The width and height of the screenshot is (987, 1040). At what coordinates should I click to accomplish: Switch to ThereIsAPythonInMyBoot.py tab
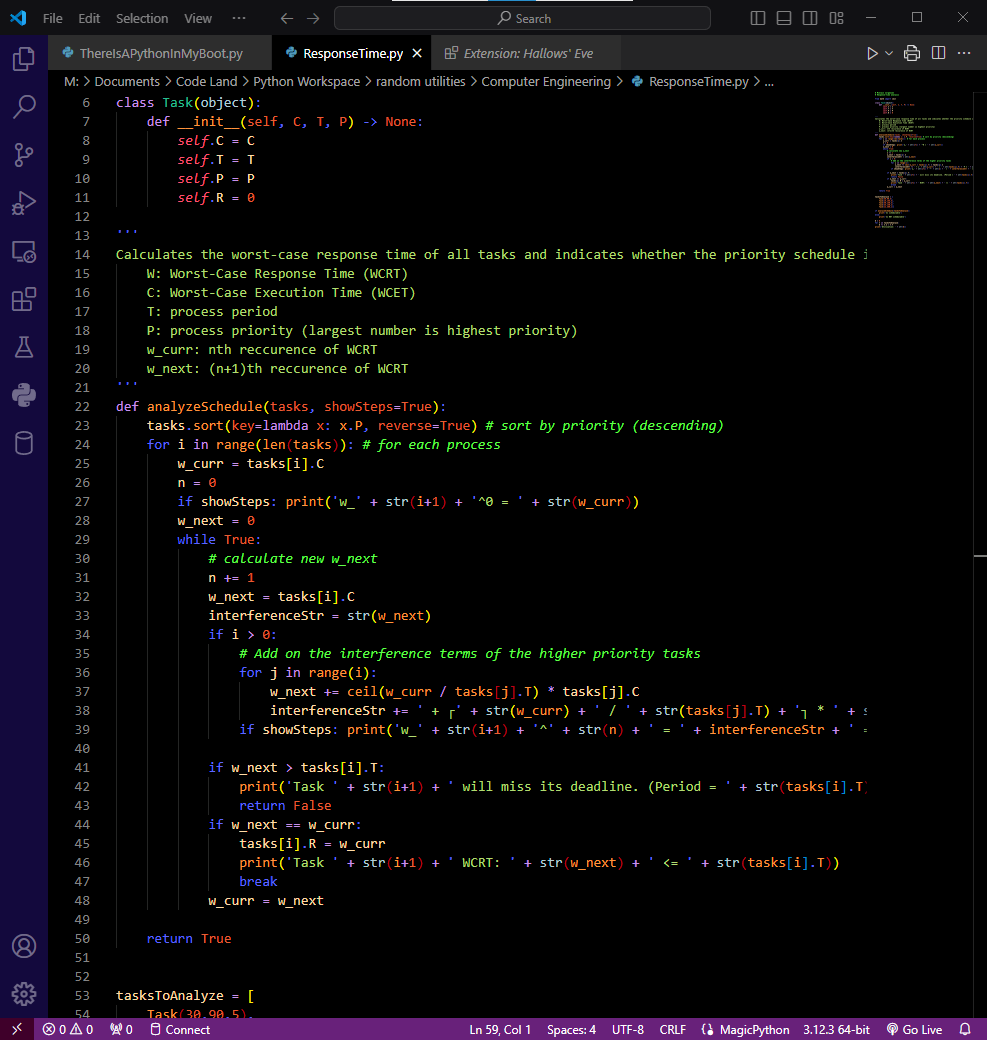[x=160, y=53]
